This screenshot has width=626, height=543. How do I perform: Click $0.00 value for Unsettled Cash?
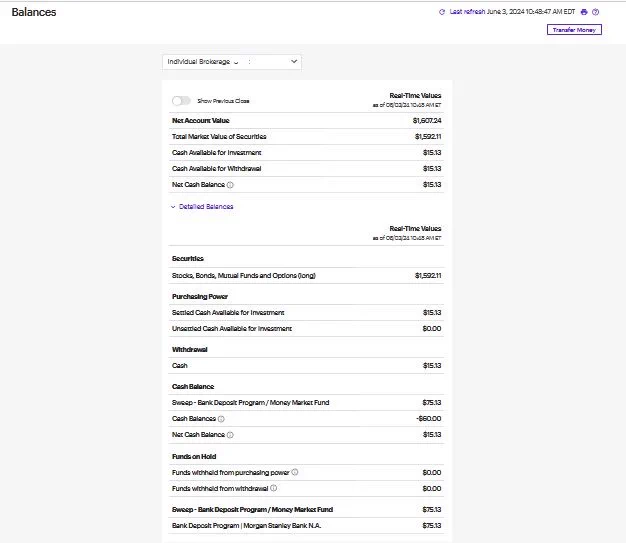(432, 329)
